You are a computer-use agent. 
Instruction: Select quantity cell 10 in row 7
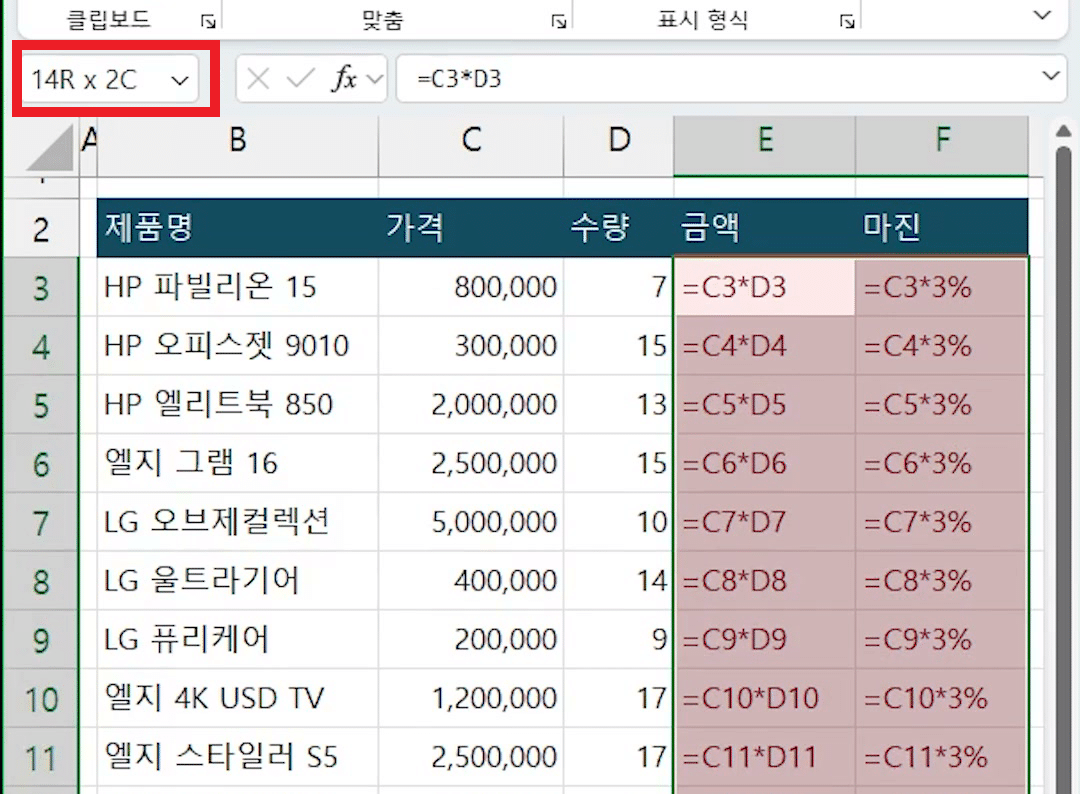(x=619, y=522)
